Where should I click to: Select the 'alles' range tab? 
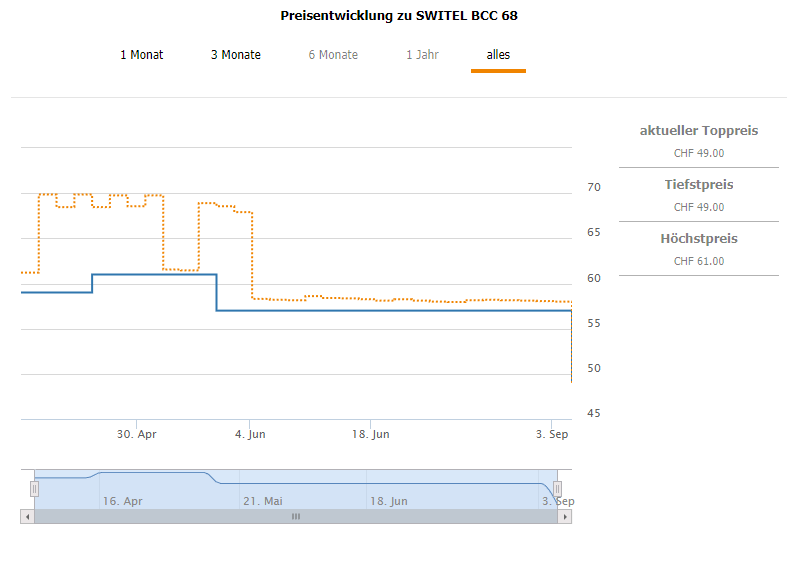coord(498,55)
